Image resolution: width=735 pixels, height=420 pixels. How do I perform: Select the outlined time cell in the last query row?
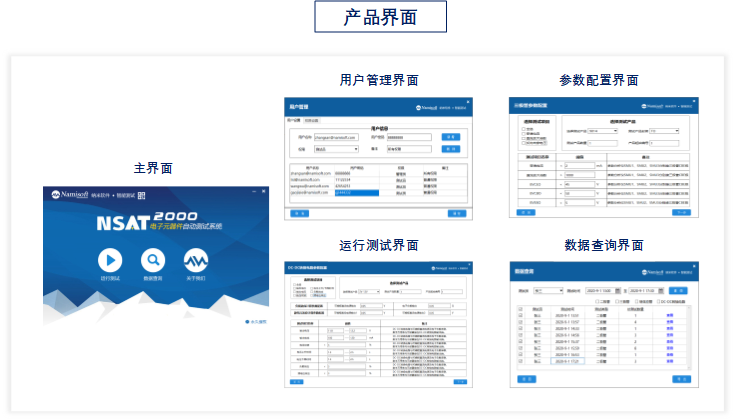(x=567, y=361)
